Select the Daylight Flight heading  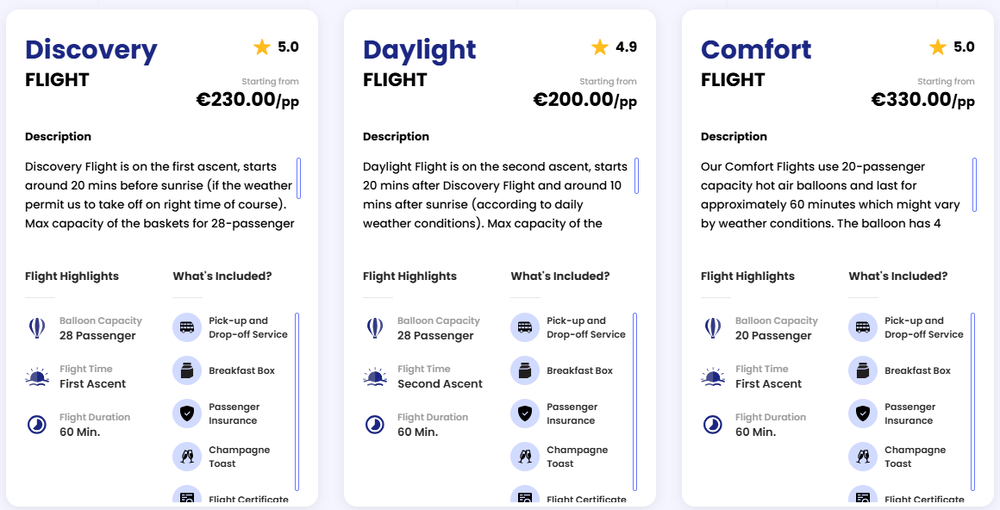420,50
